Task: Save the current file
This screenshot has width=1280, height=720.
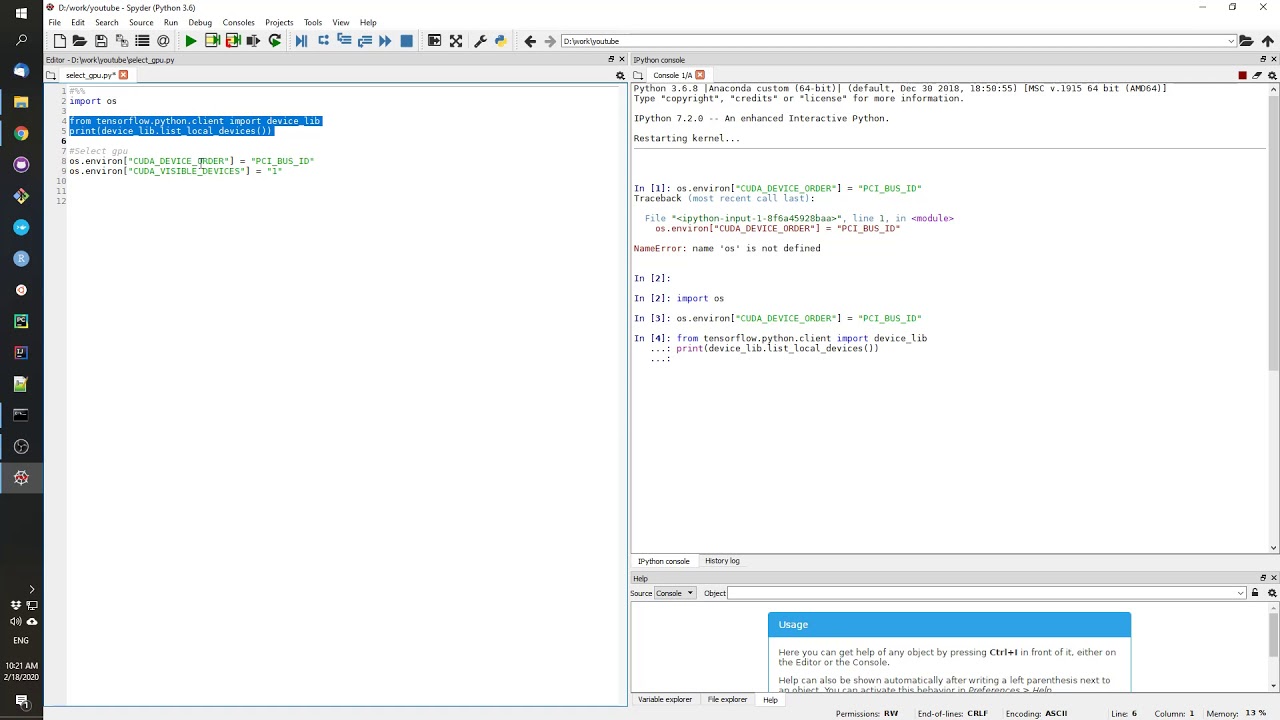Action: tap(101, 41)
